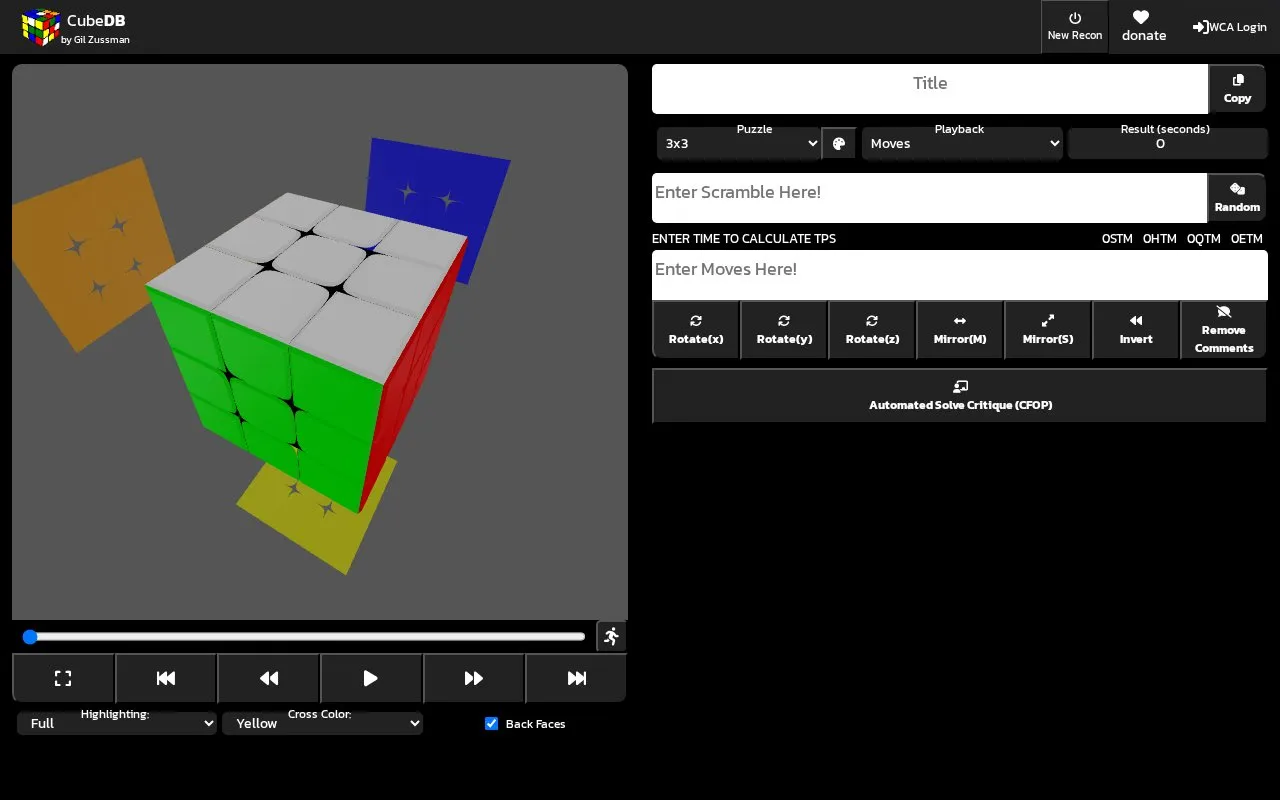Viewport: 1280px width, 800px height.
Task: Skip to the end of playback
Action: click(576, 678)
